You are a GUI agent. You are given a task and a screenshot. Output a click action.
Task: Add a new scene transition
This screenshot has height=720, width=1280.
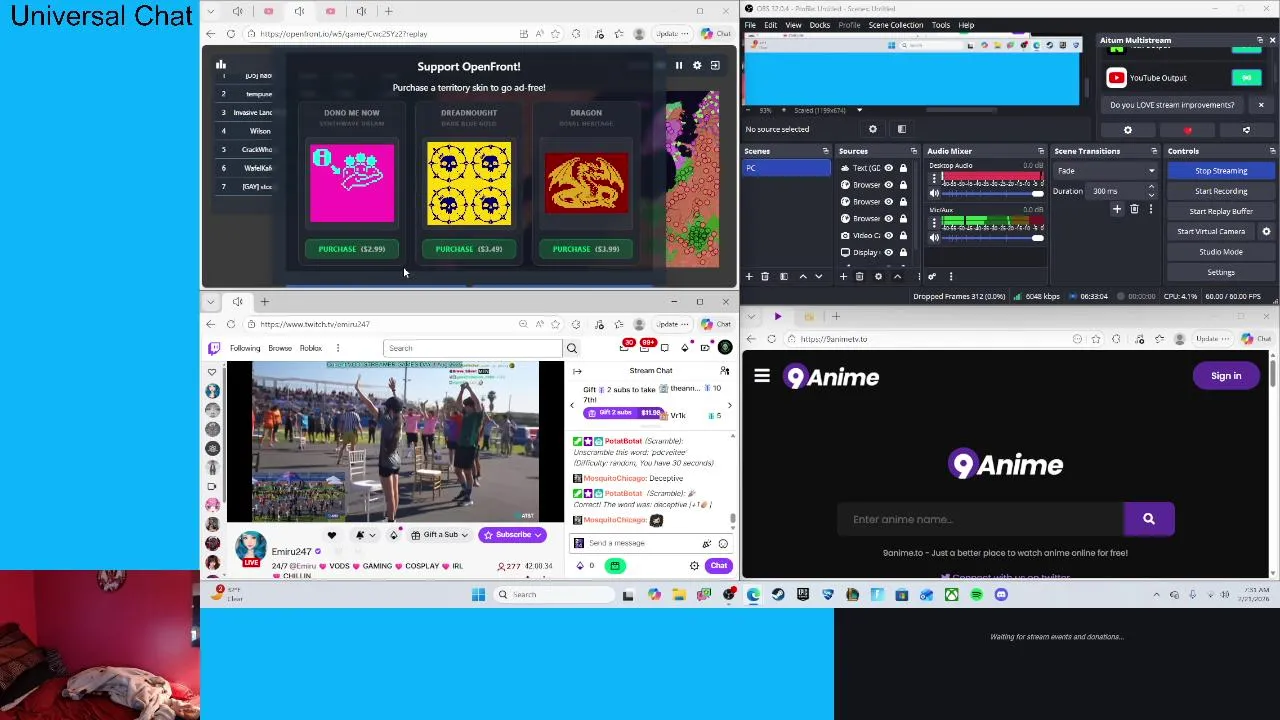point(1117,209)
